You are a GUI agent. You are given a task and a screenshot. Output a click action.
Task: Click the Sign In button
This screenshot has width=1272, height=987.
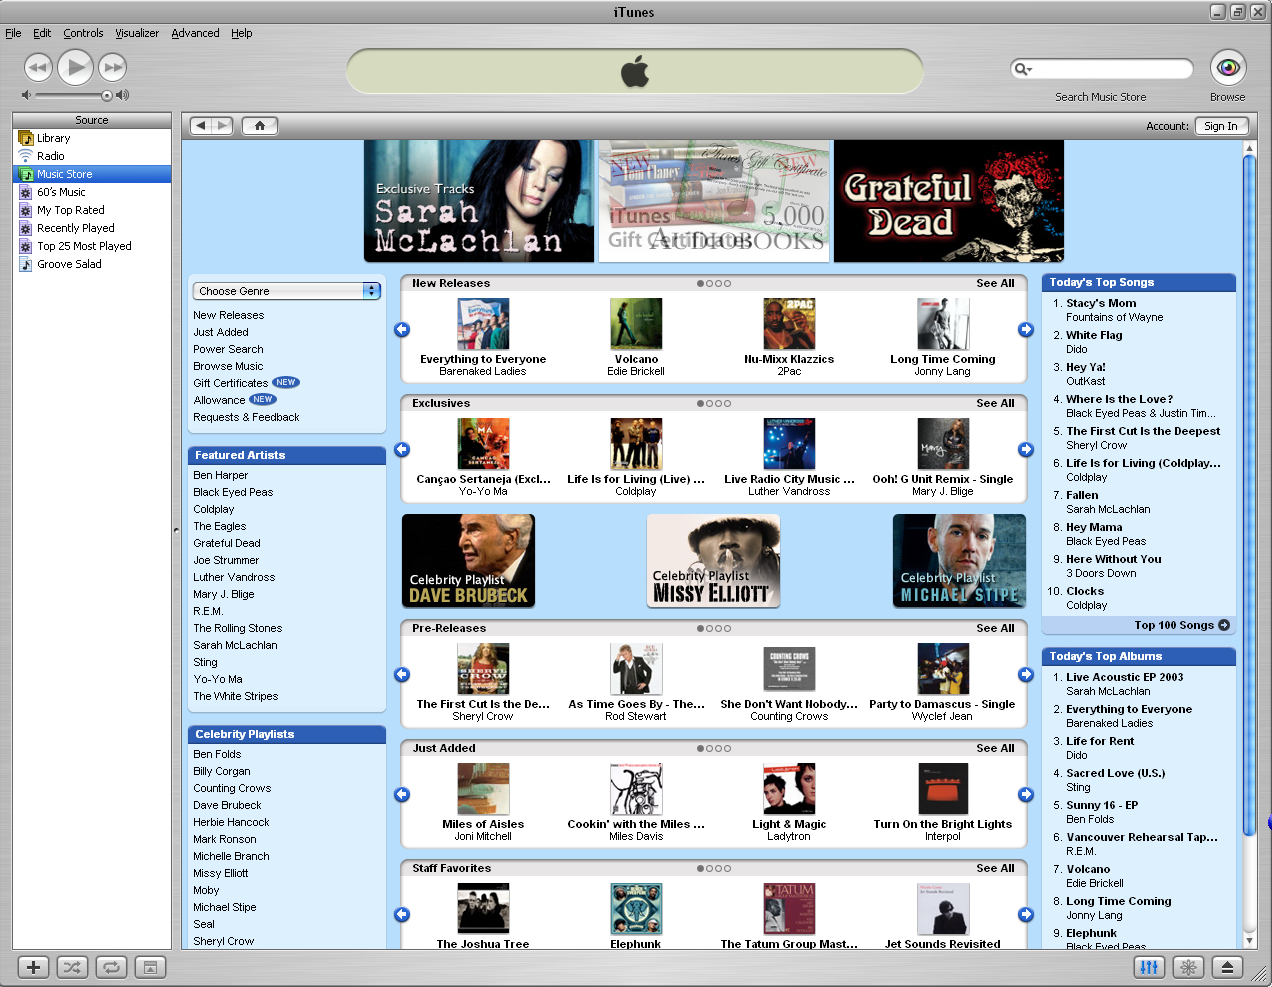tap(1220, 126)
